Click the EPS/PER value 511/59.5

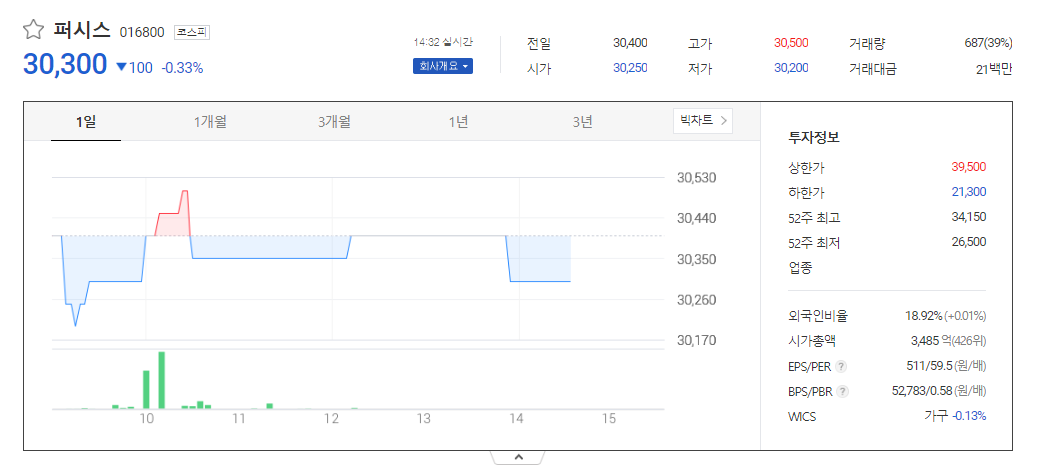click(x=930, y=366)
